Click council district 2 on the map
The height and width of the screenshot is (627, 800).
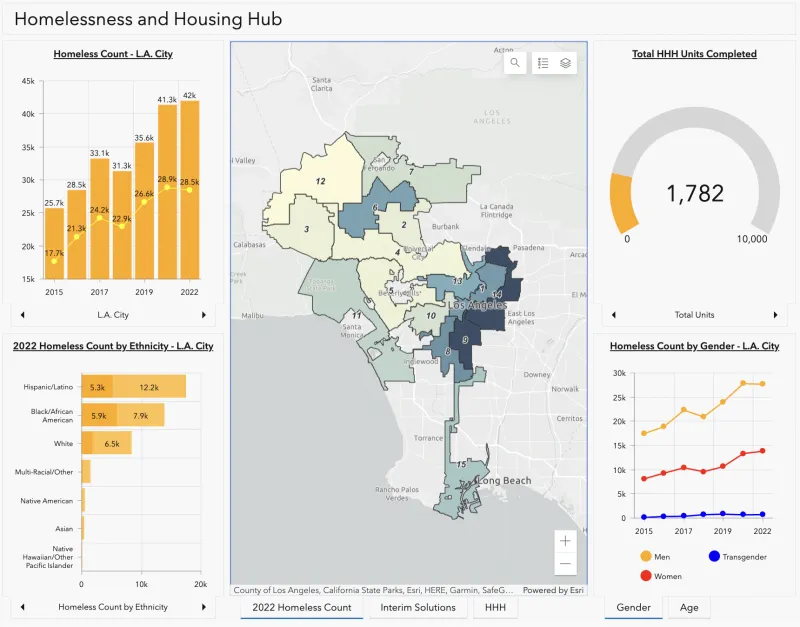[404, 224]
